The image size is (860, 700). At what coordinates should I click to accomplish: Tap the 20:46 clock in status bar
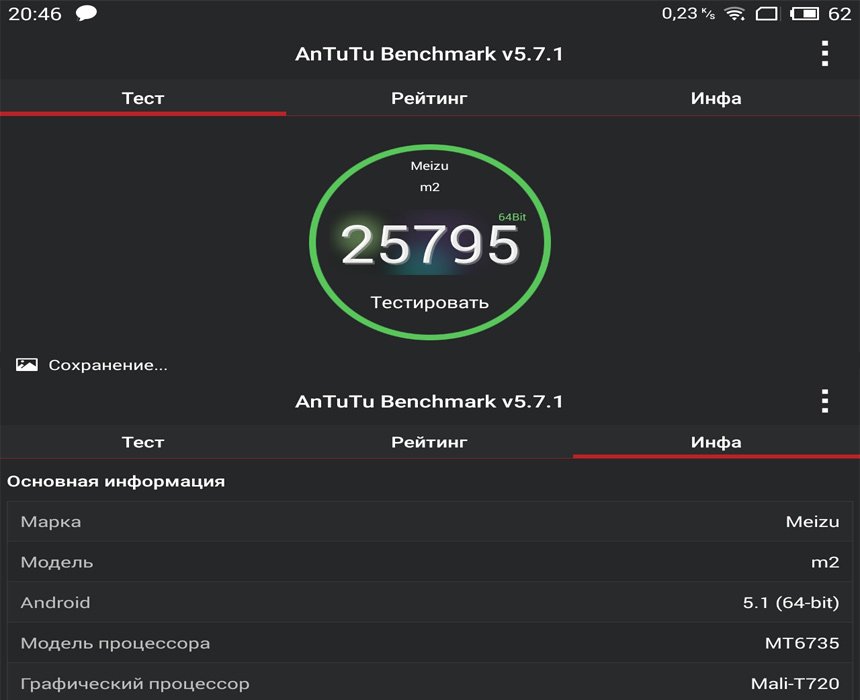(35, 14)
